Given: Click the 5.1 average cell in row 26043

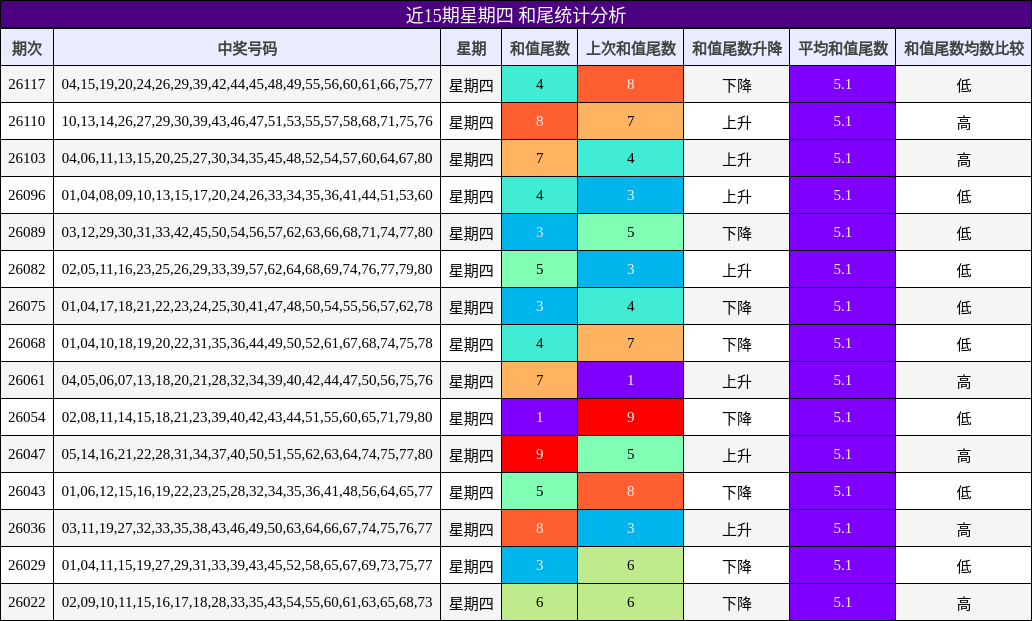Looking at the screenshot, I should point(842,491).
